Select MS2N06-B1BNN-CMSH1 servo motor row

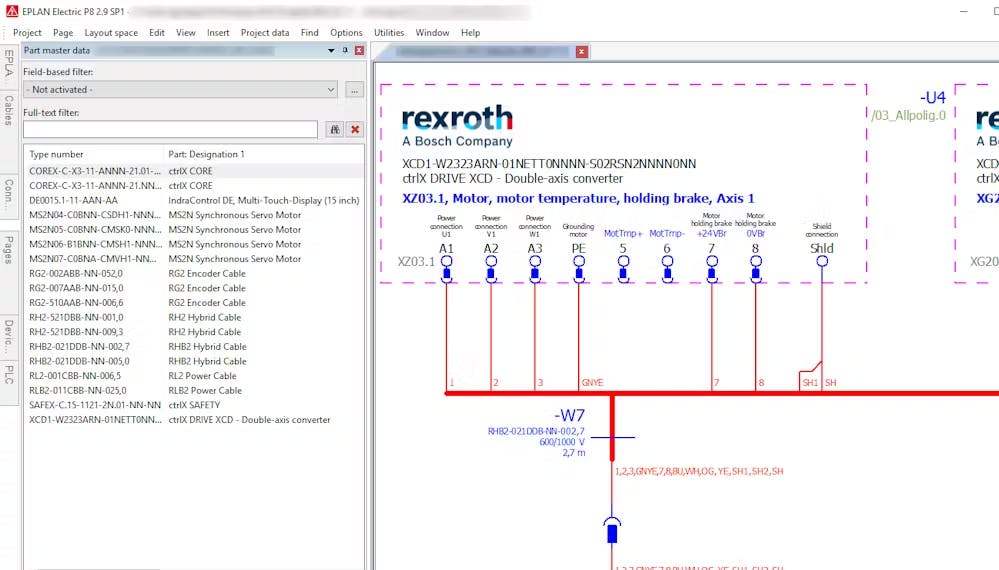pyautogui.click(x=194, y=244)
